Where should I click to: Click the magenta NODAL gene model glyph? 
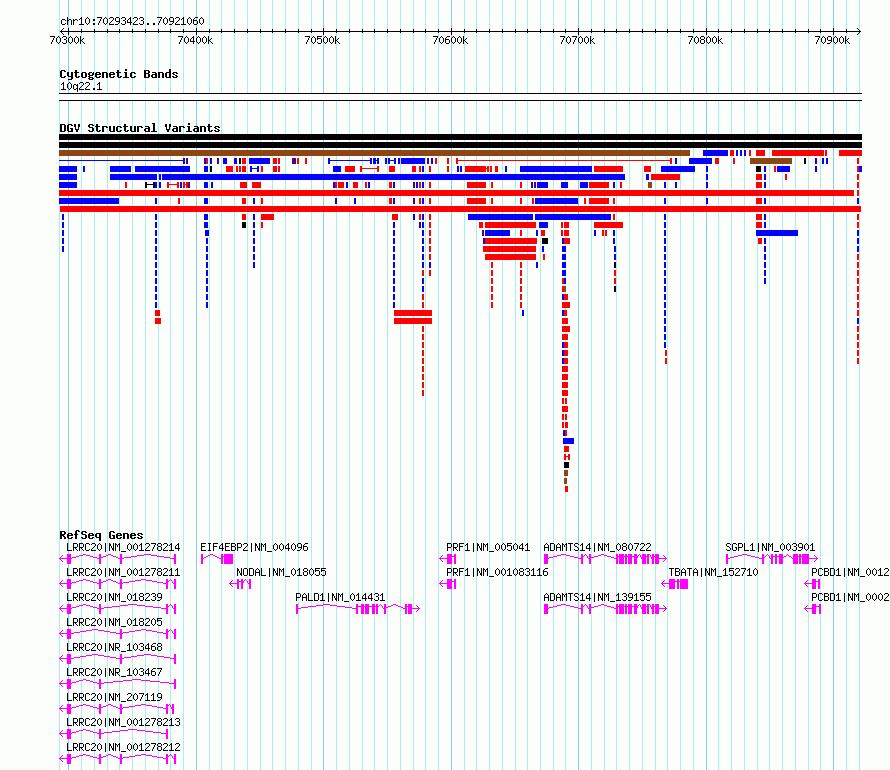pos(241,584)
